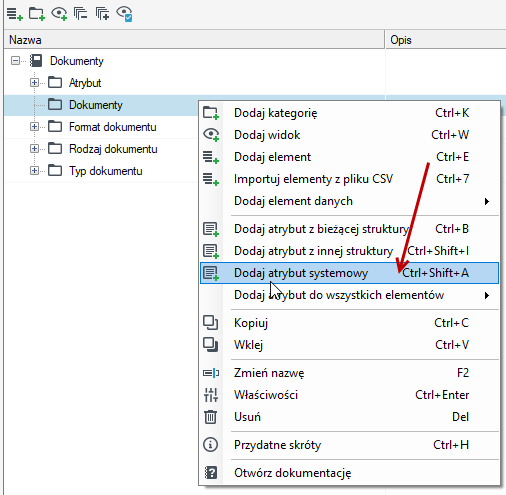Click the collapse all toolbar icon
Image resolution: width=506 pixels, height=495 pixels.
point(80,14)
